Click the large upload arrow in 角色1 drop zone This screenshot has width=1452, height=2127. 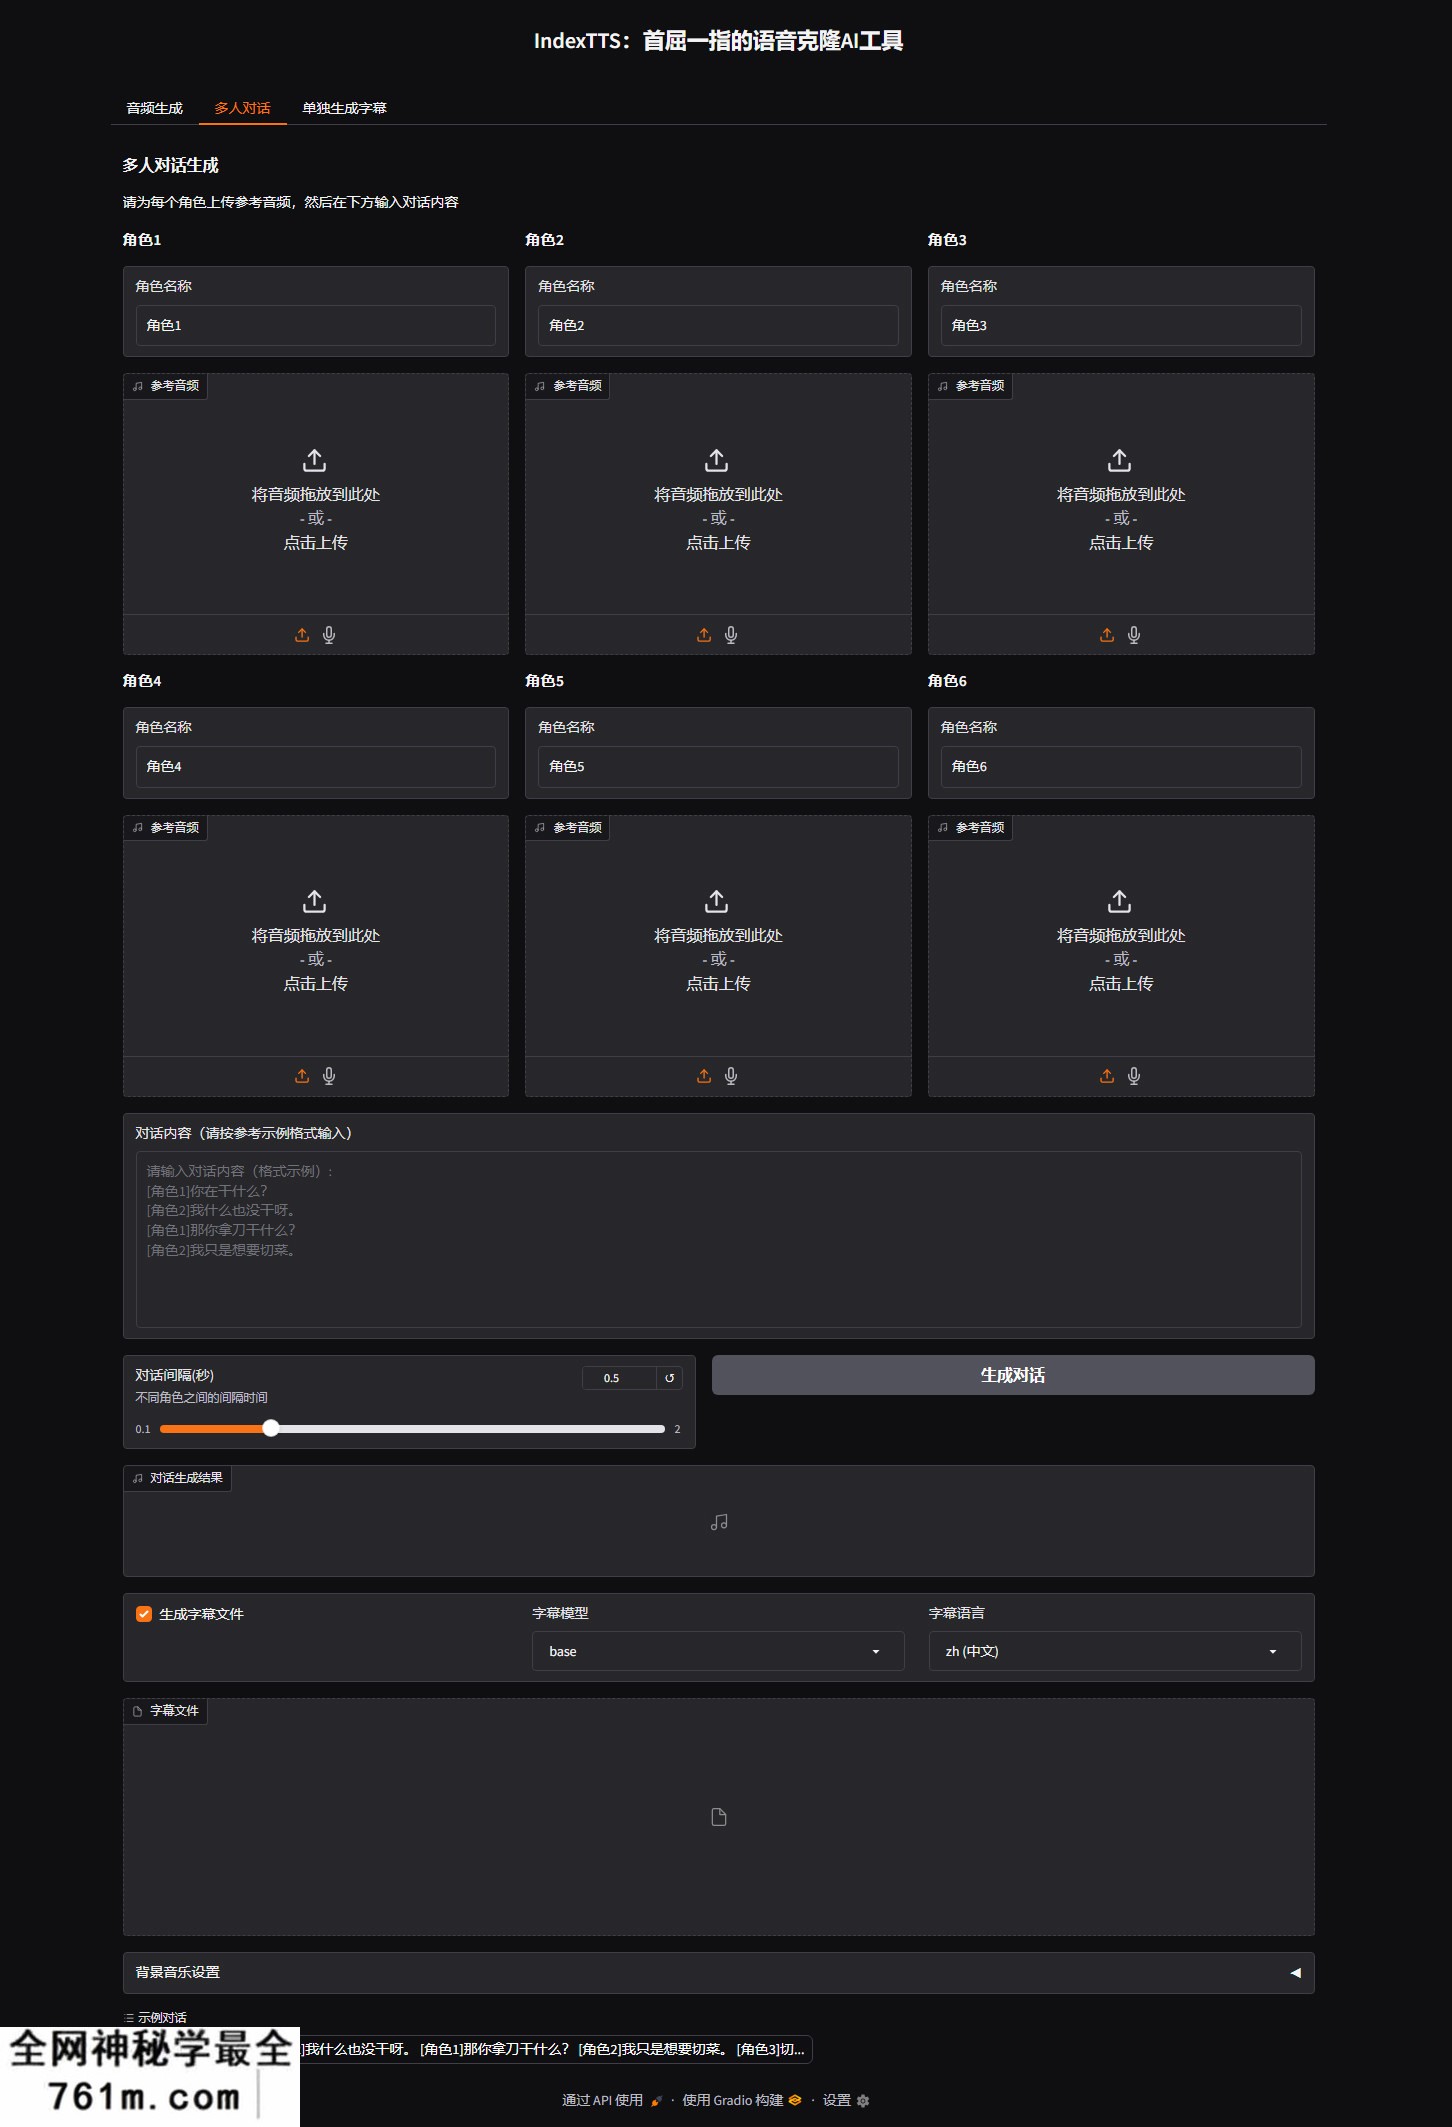point(315,460)
